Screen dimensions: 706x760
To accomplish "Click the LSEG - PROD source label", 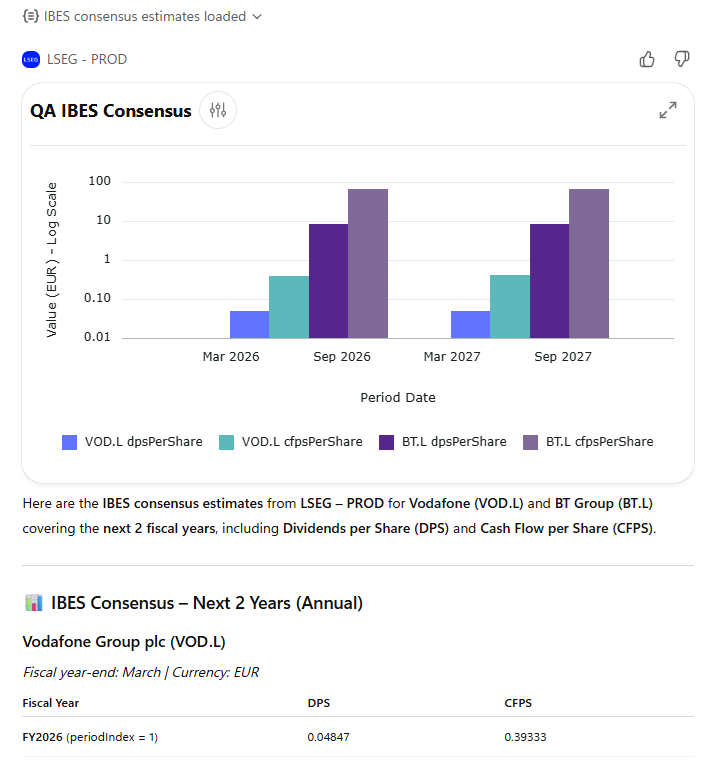I will pyautogui.click(x=87, y=59).
